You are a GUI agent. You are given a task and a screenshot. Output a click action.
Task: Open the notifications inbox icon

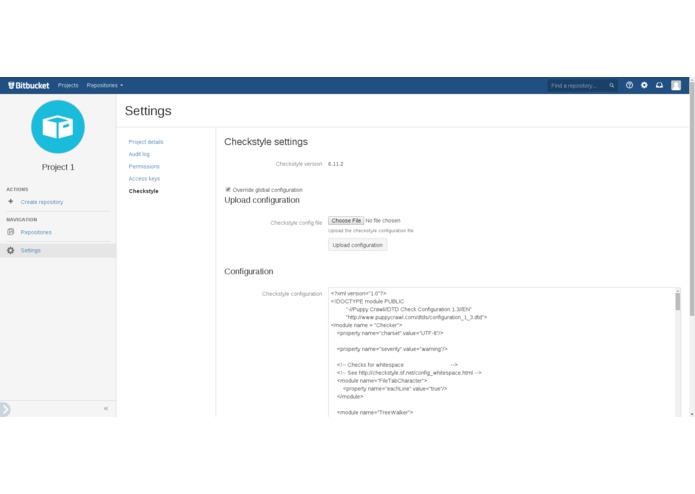[x=659, y=85]
